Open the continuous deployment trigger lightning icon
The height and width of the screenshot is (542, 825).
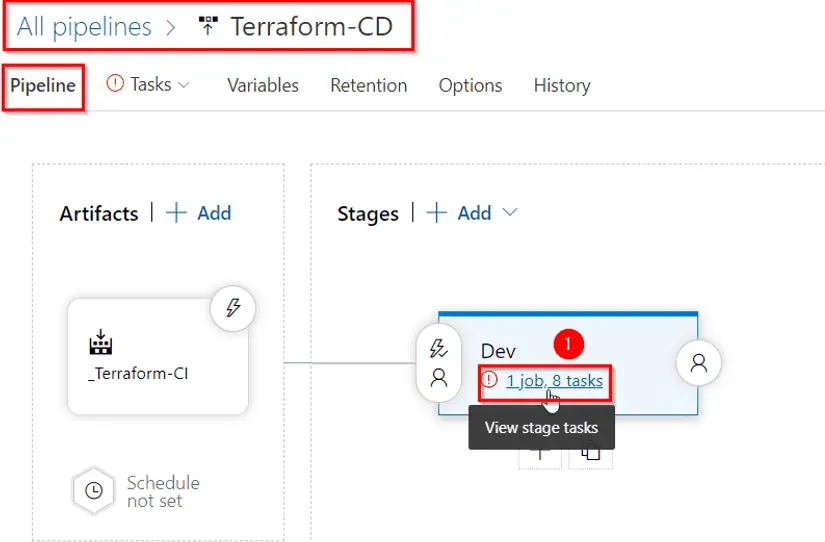233,307
